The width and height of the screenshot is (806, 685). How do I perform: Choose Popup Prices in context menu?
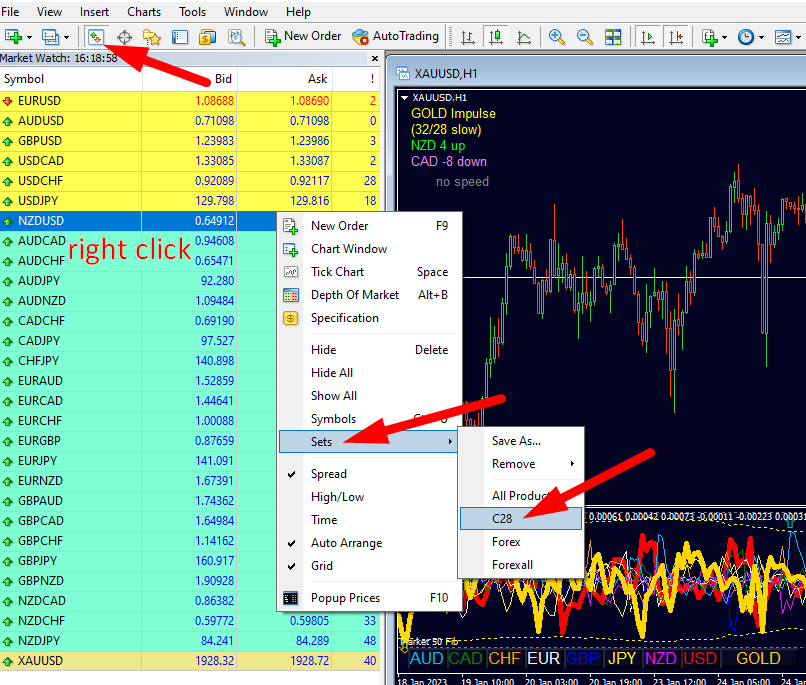point(369,598)
